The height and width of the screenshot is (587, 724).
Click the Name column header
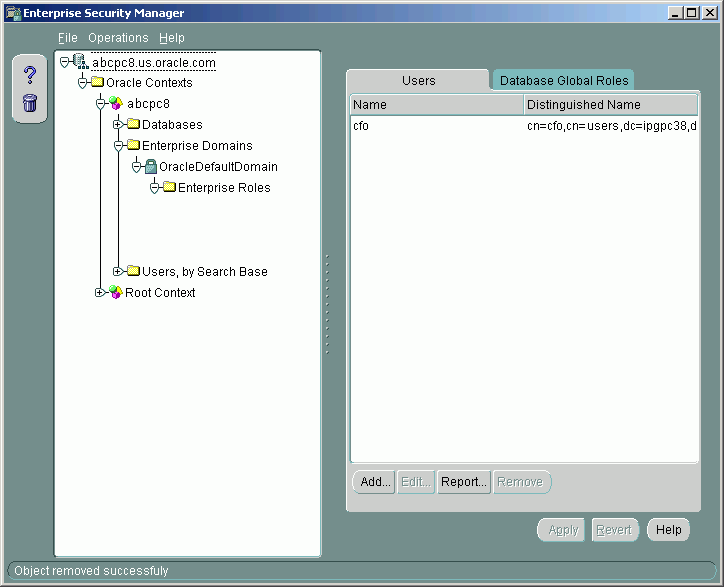pos(437,105)
